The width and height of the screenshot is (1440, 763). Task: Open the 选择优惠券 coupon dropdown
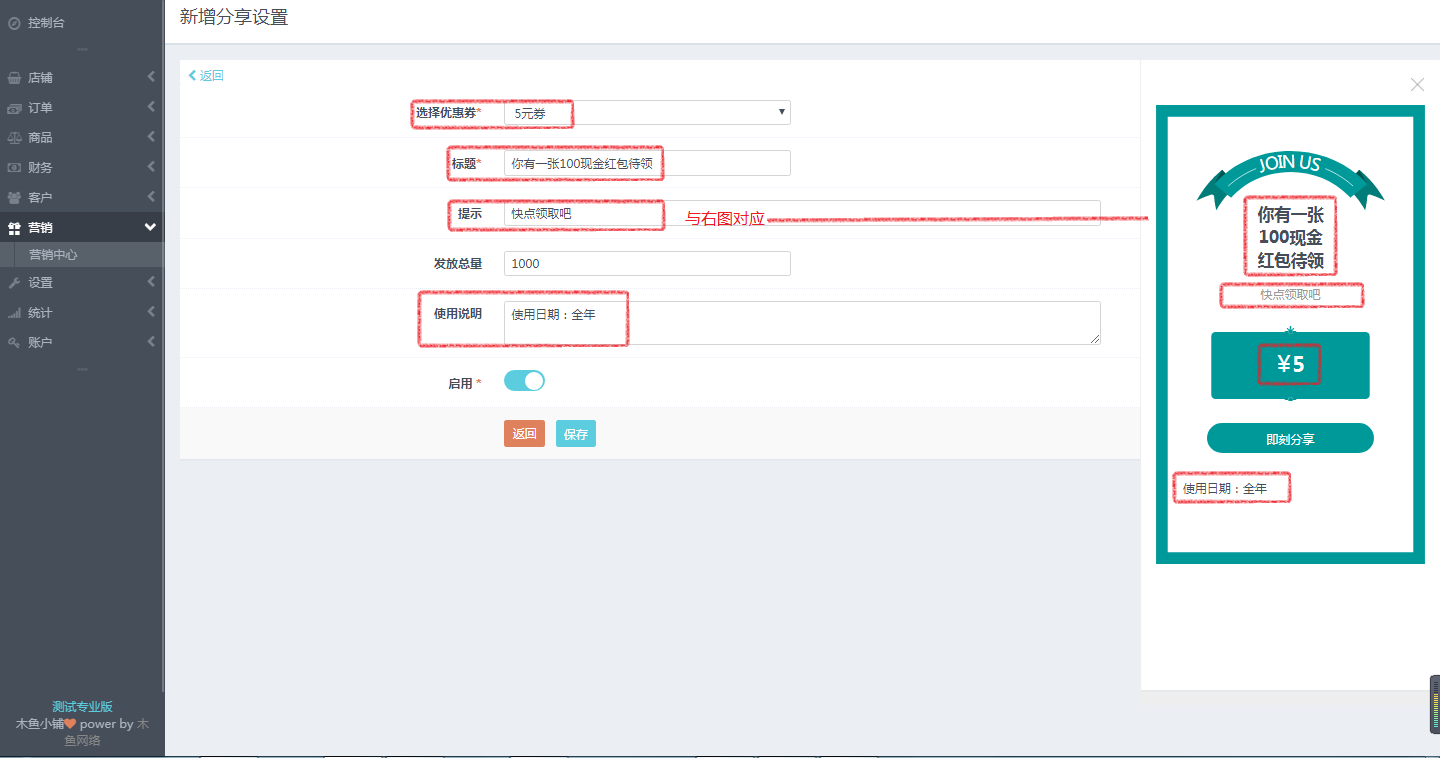click(646, 113)
